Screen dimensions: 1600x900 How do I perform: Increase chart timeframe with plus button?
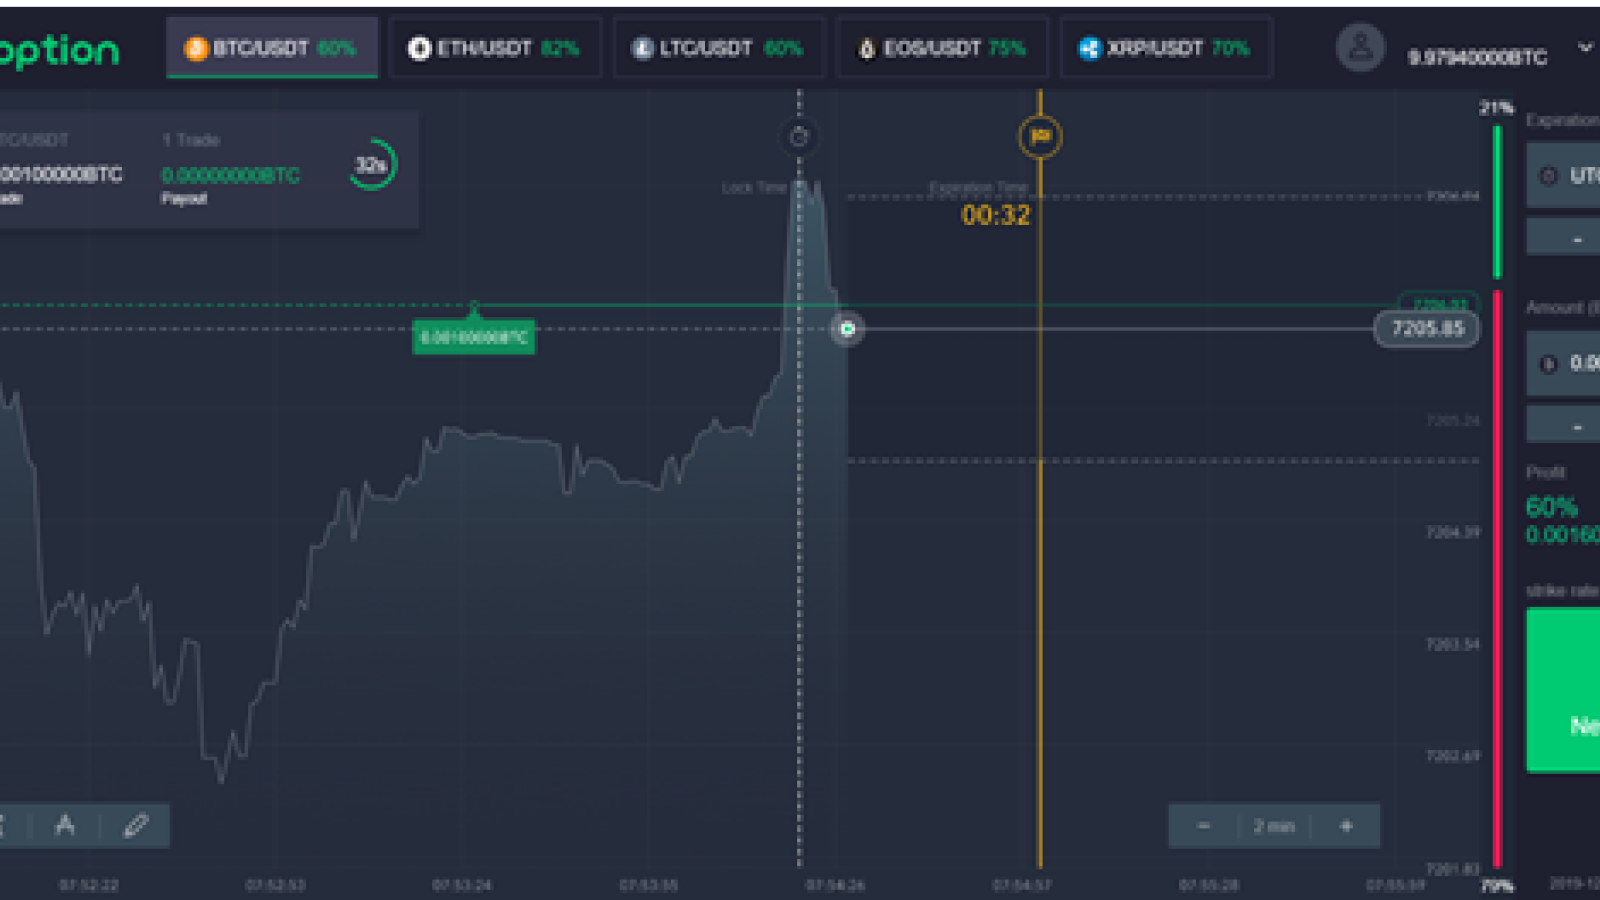(x=1346, y=826)
